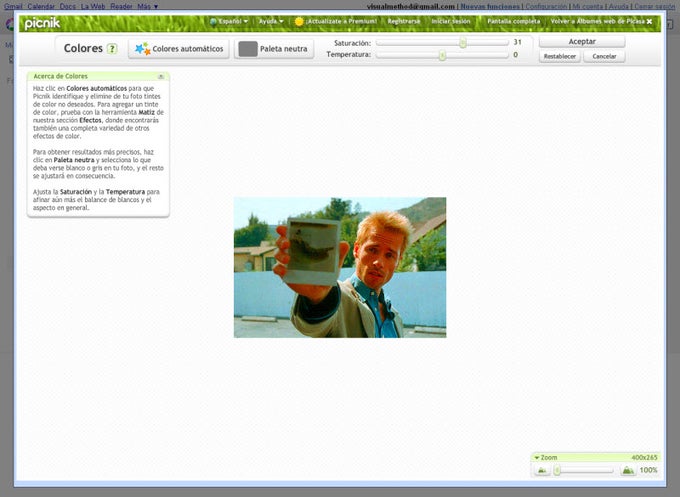The height and width of the screenshot is (497, 680).
Task: Click Configuración link at top
Action: coord(546,7)
